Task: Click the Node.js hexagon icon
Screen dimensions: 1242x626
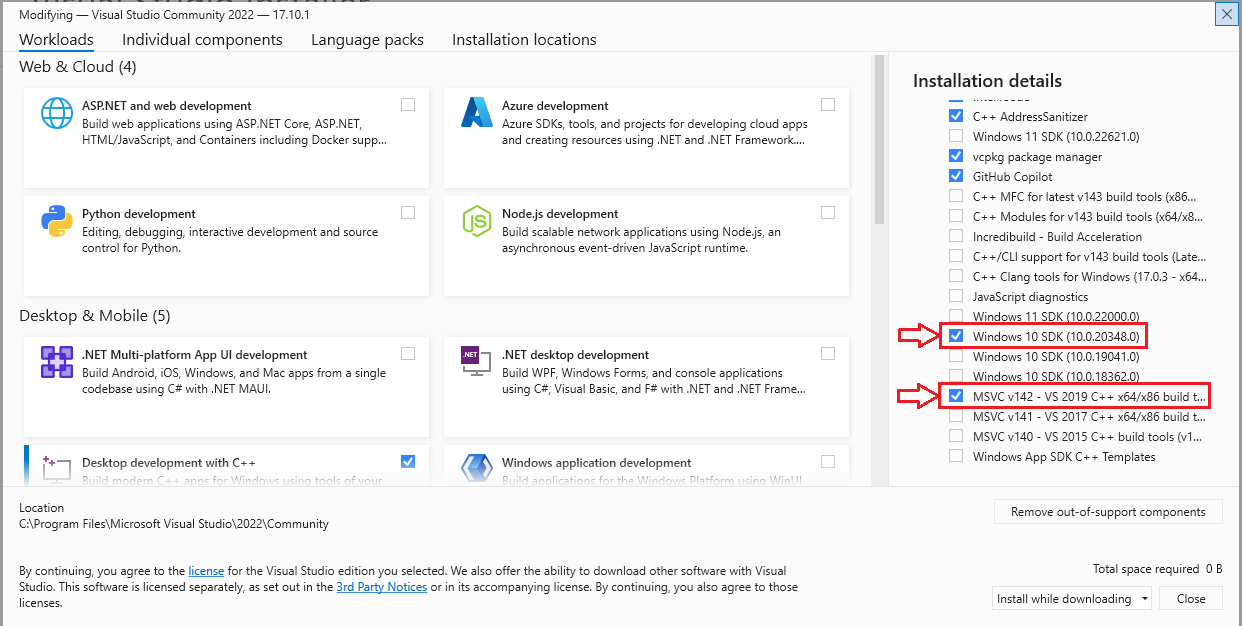Action: (477, 220)
